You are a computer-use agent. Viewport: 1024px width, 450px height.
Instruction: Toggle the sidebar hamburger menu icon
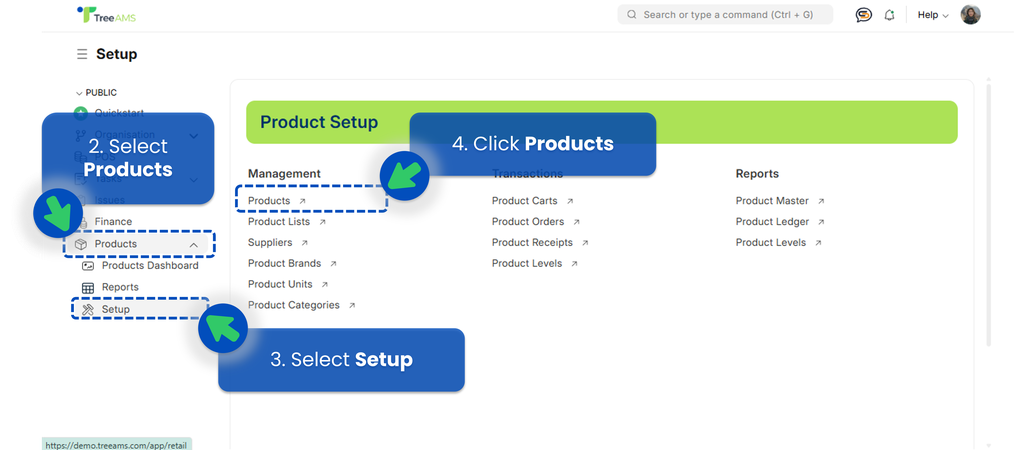click(x=82, y=54)
